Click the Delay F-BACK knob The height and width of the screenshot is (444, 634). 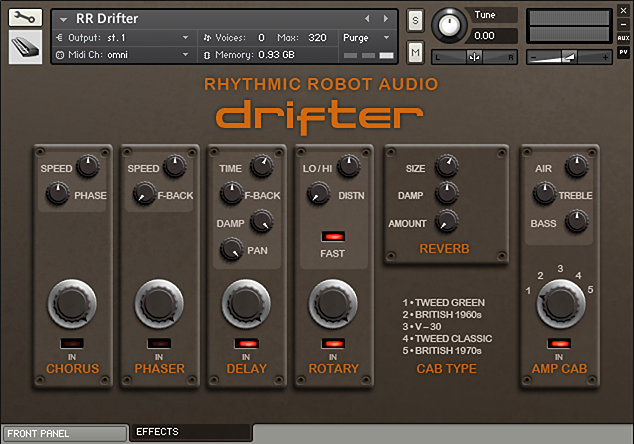tap(231, 193)
